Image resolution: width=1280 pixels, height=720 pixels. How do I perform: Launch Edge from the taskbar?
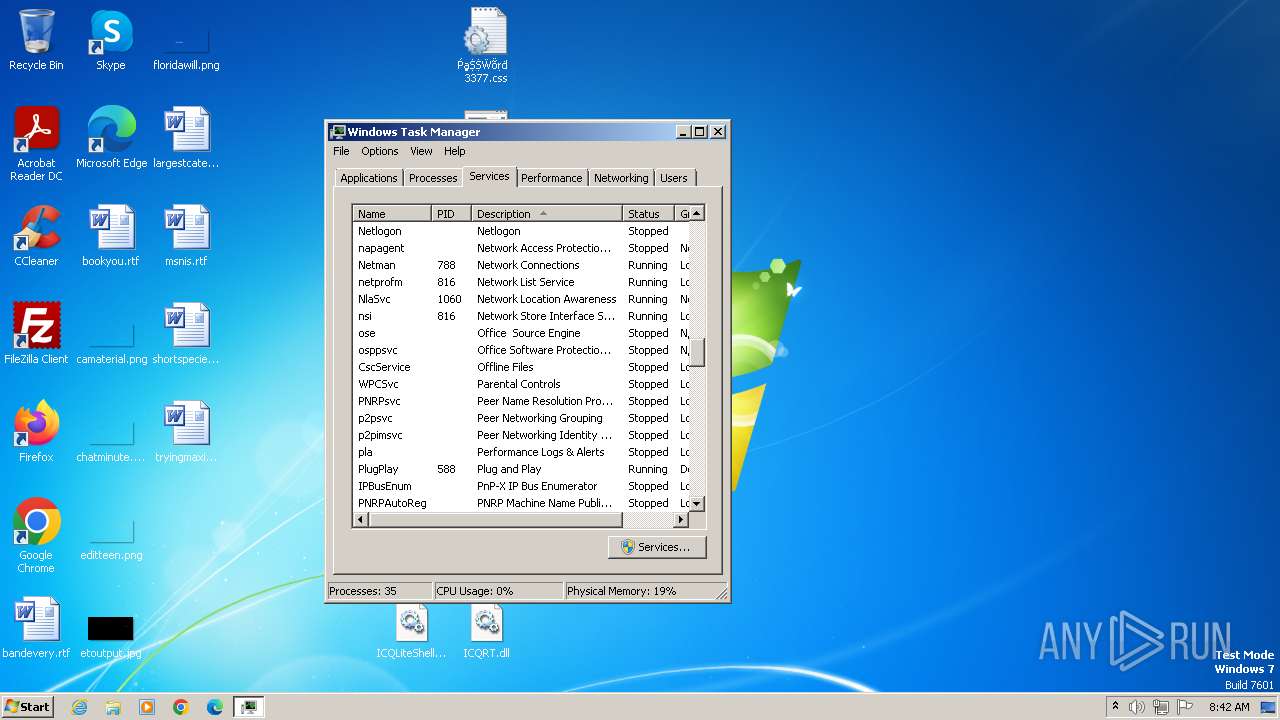tap(215, 707)
